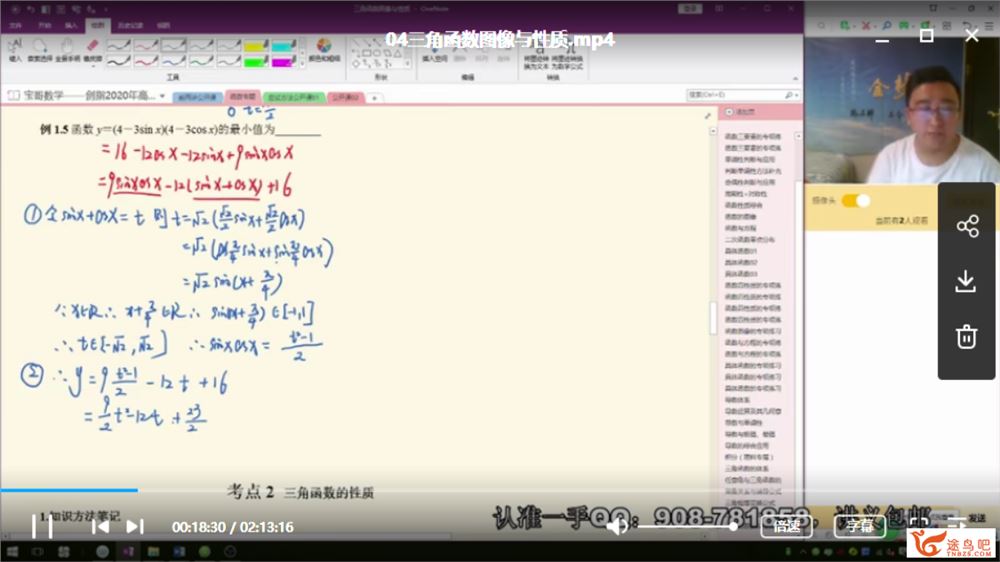This screenshot has height=562, width=1000.
Task: Mute the player volume speaker icon
Action: pos(617,527)
